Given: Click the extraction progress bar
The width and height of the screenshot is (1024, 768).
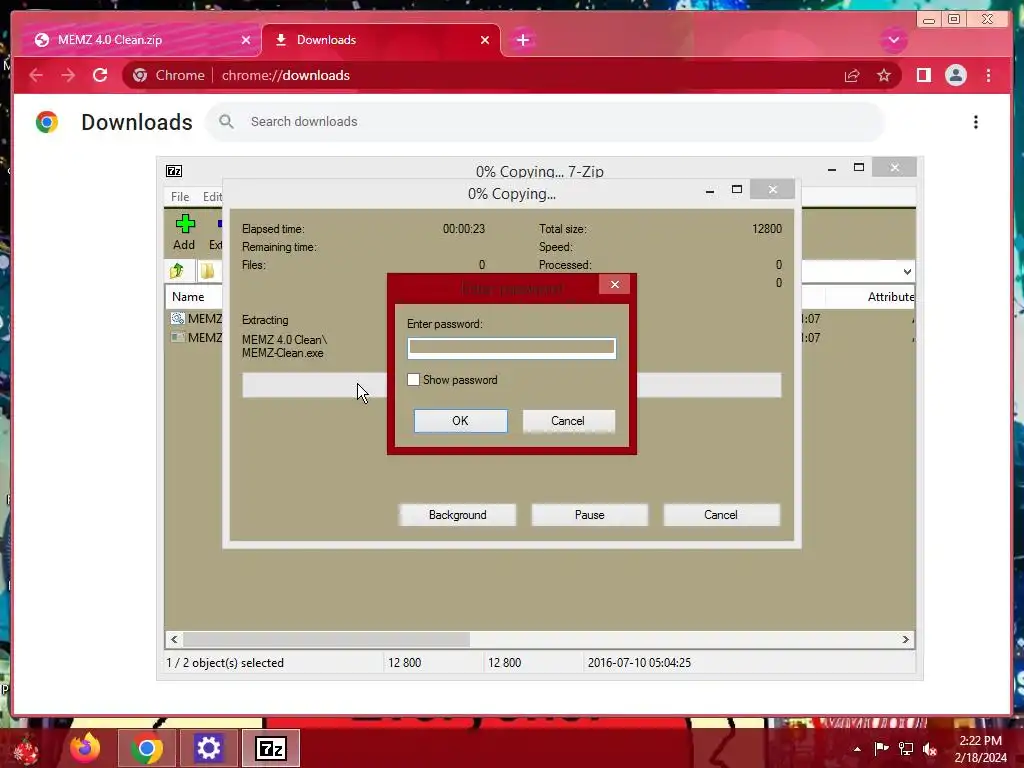Looking at the screenshot, I should point(511,385).
